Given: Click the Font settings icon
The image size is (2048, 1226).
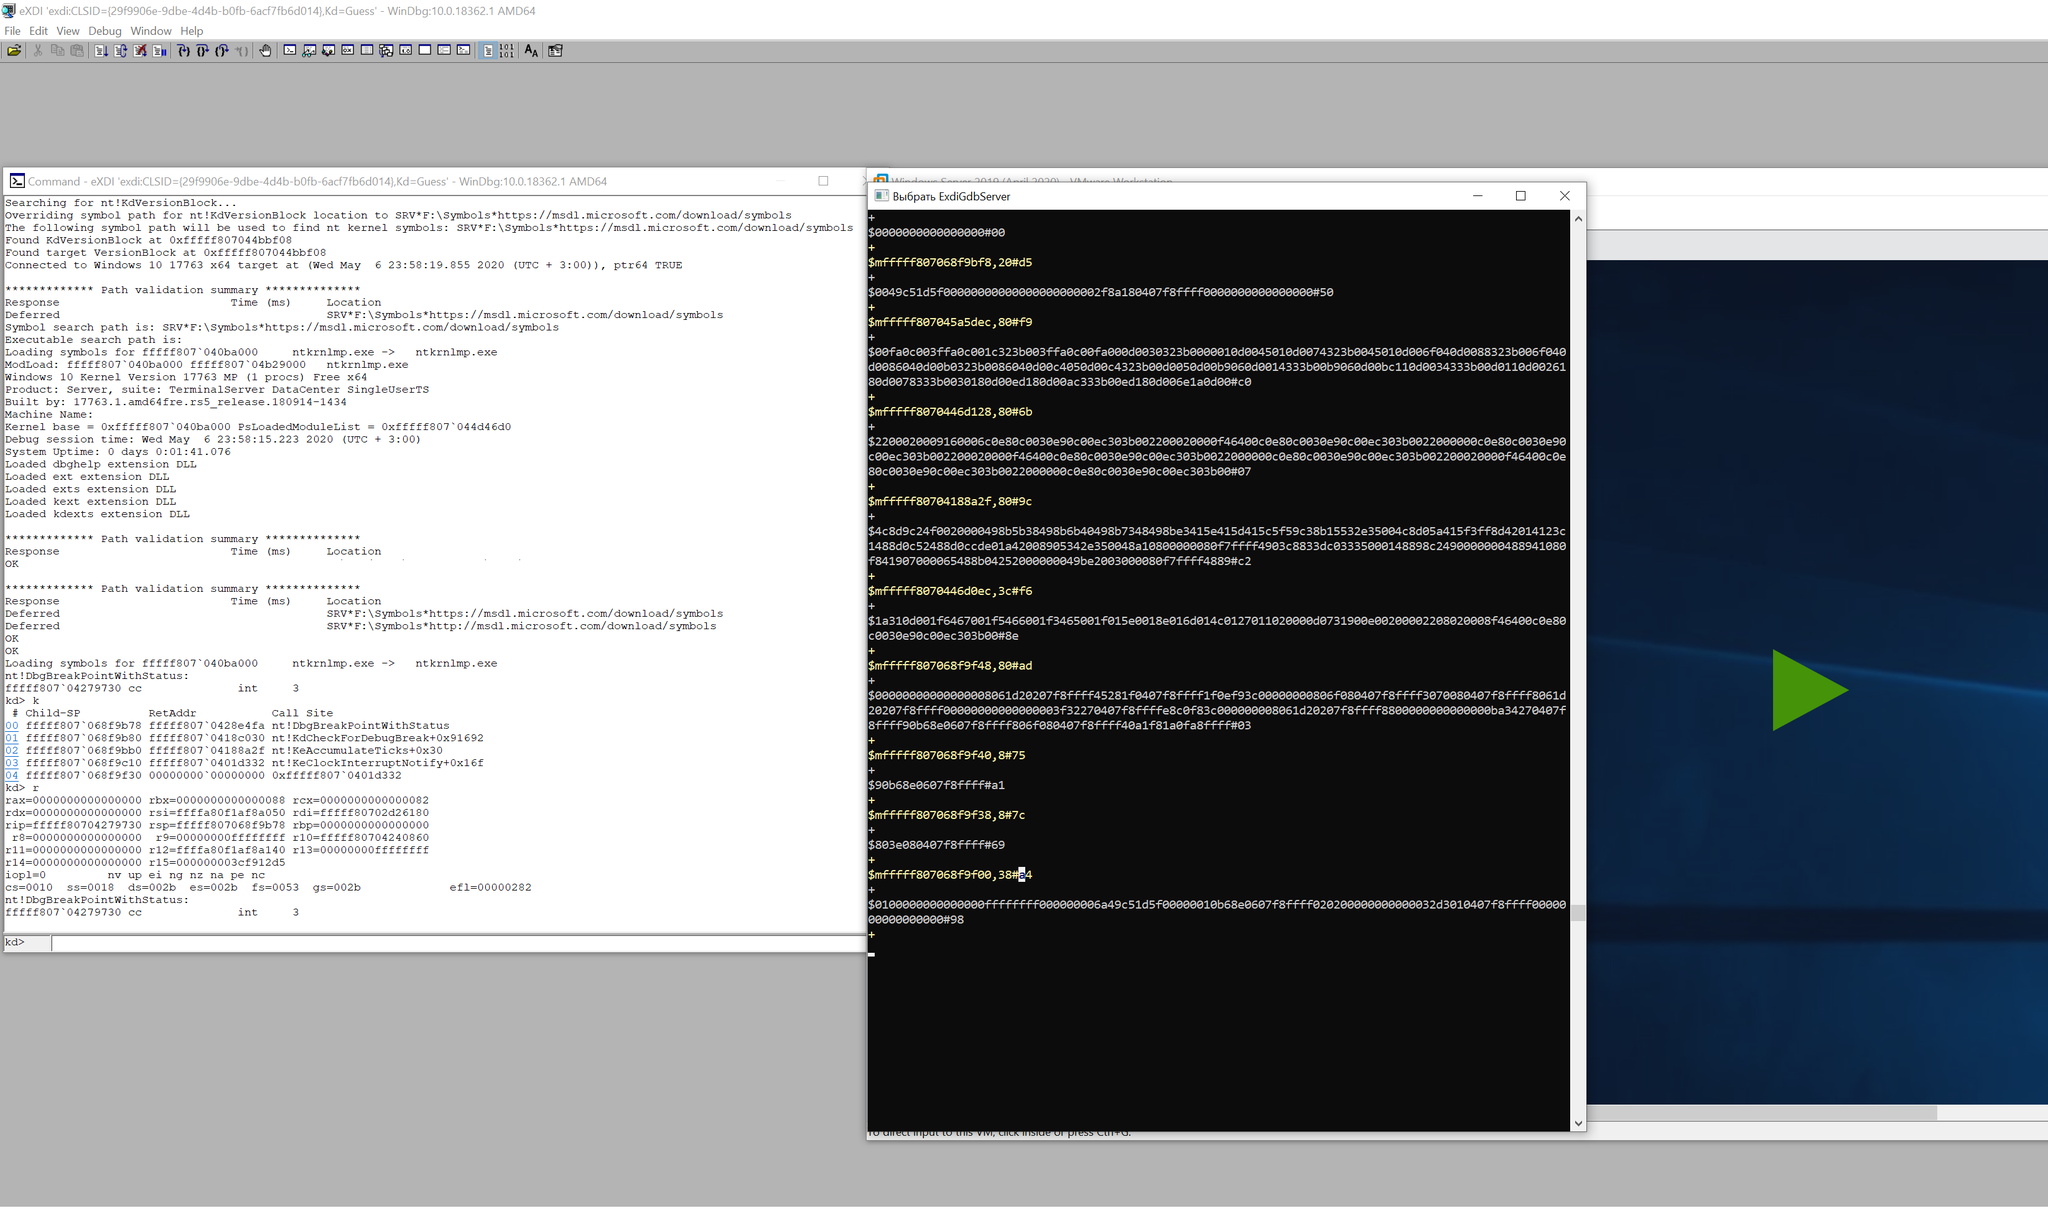Looking at the screenshot, I should [531, 51].
